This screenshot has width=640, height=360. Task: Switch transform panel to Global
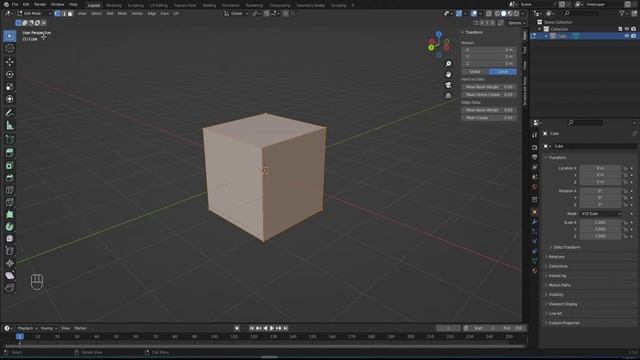point(475,71)
